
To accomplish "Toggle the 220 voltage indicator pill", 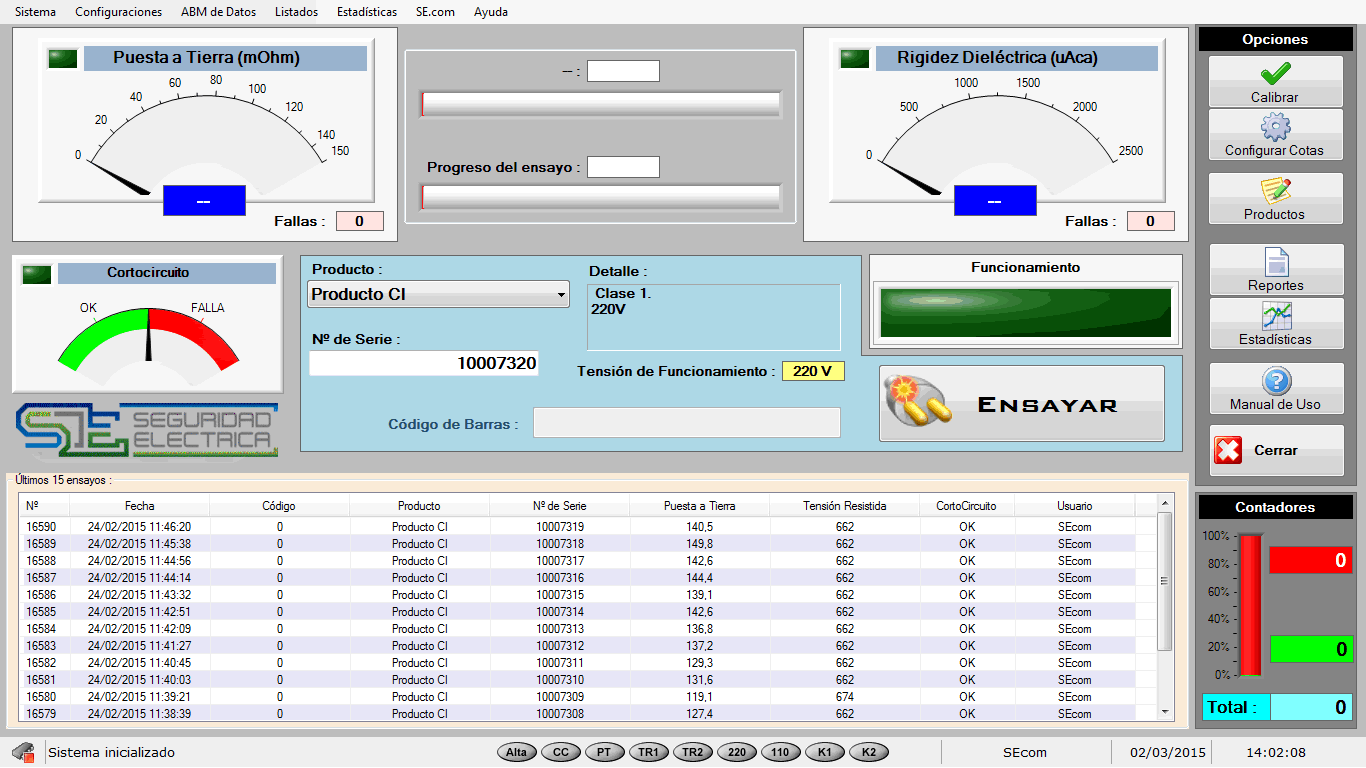I will [x=736, y=752].
